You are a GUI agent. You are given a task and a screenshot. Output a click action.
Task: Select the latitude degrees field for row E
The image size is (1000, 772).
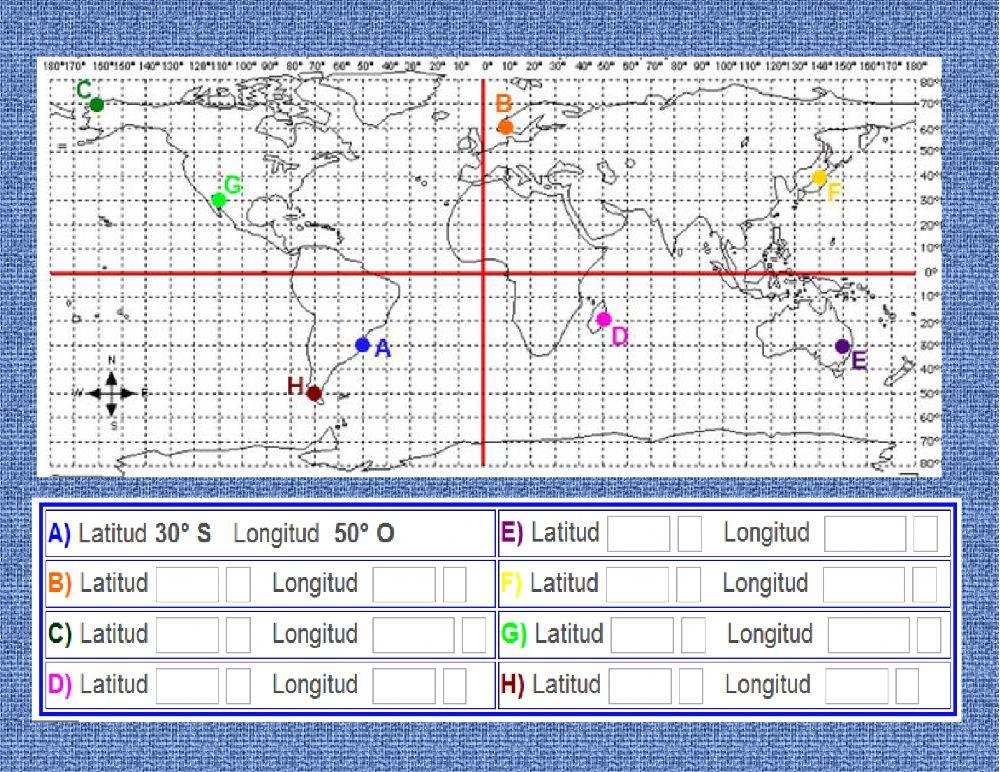point(638,534)
